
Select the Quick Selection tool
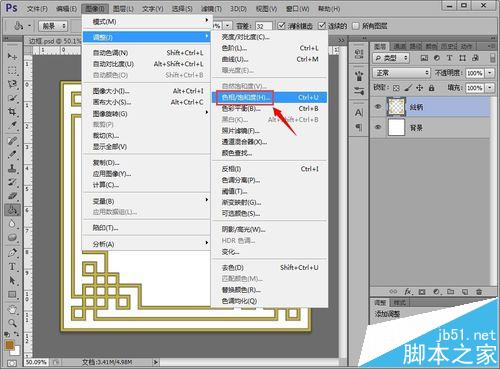point(12,98)
